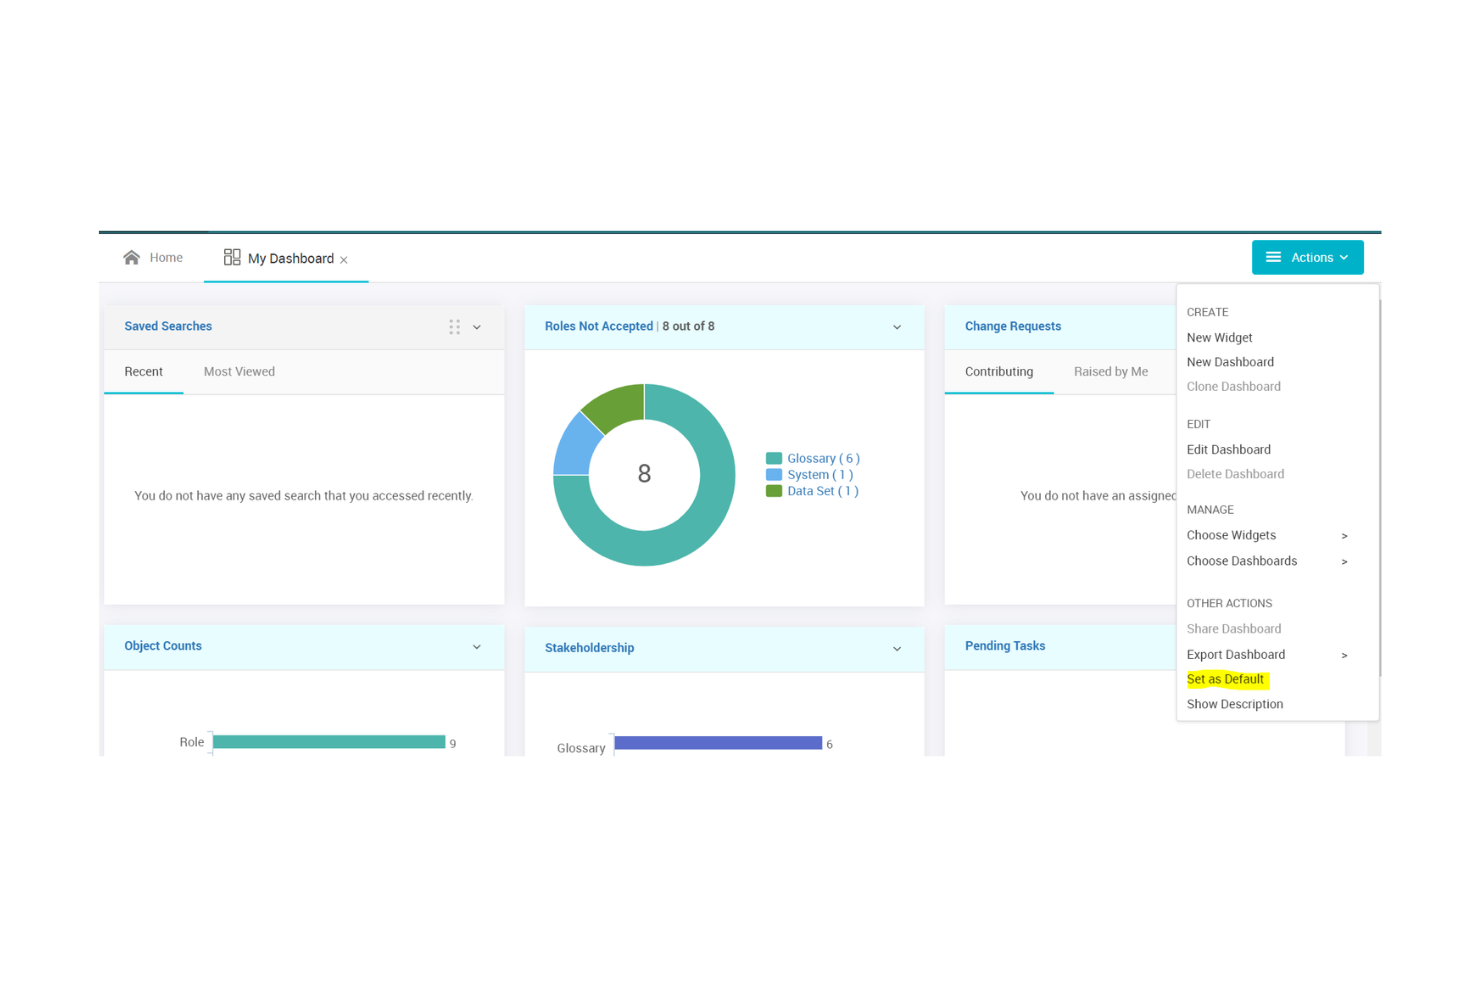Click the Roles Not Accepted title
The image size is (1480, 987).
pyautogui.click(x=598, y=326)
